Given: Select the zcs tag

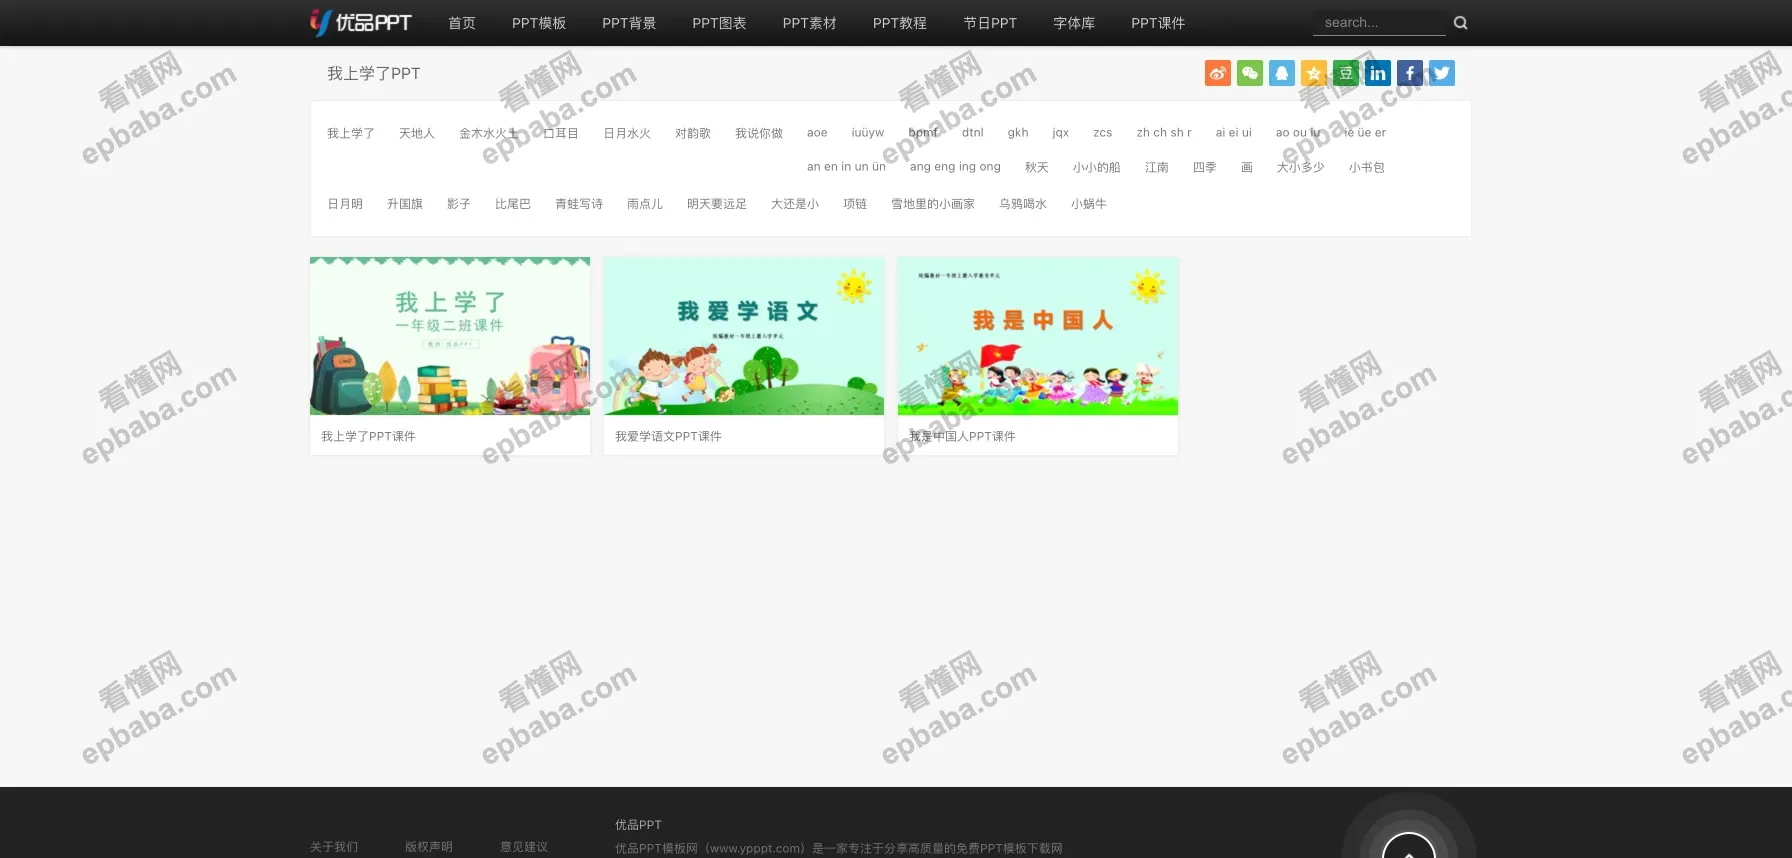Looking at the screenshot, I should pos(1103,133).
